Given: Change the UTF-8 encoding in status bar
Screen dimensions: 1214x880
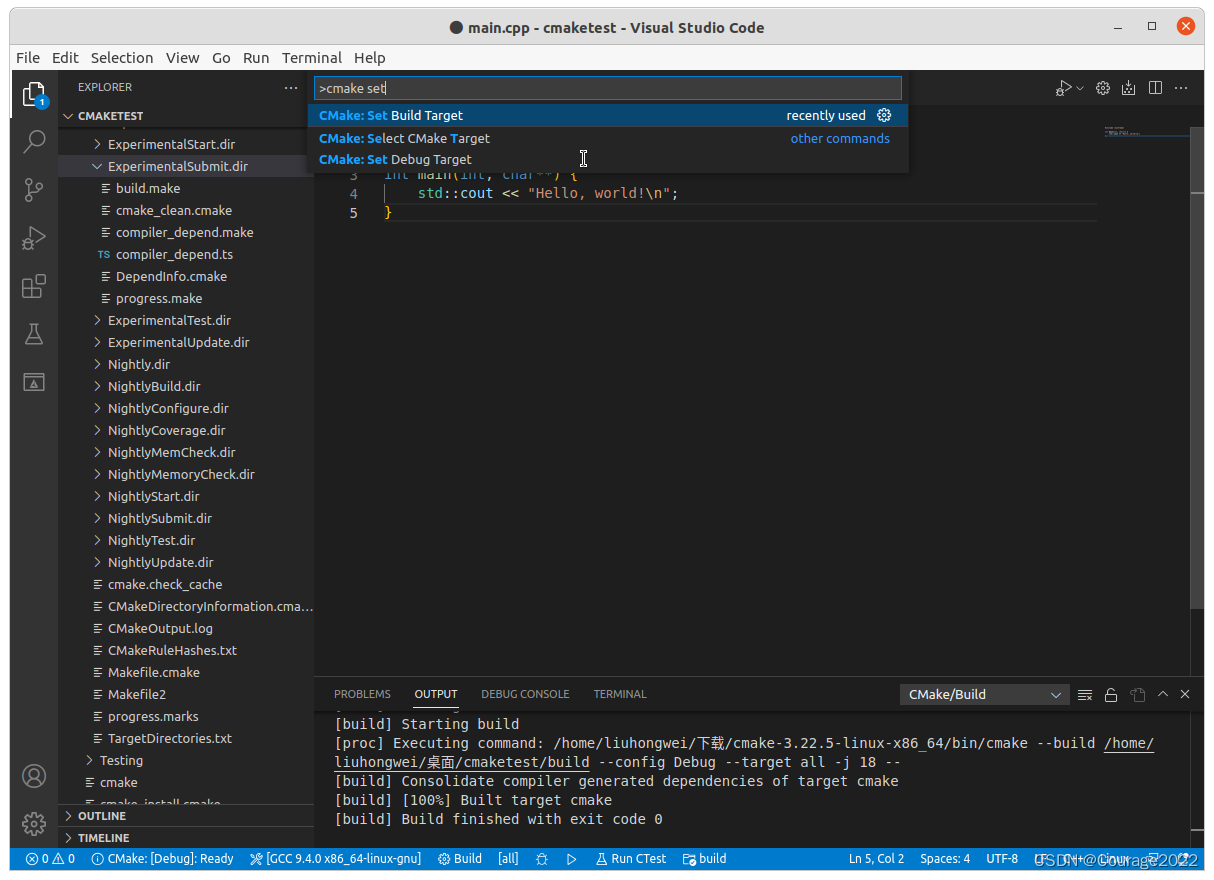Looking at the screenshot, I should [1002, 859].
